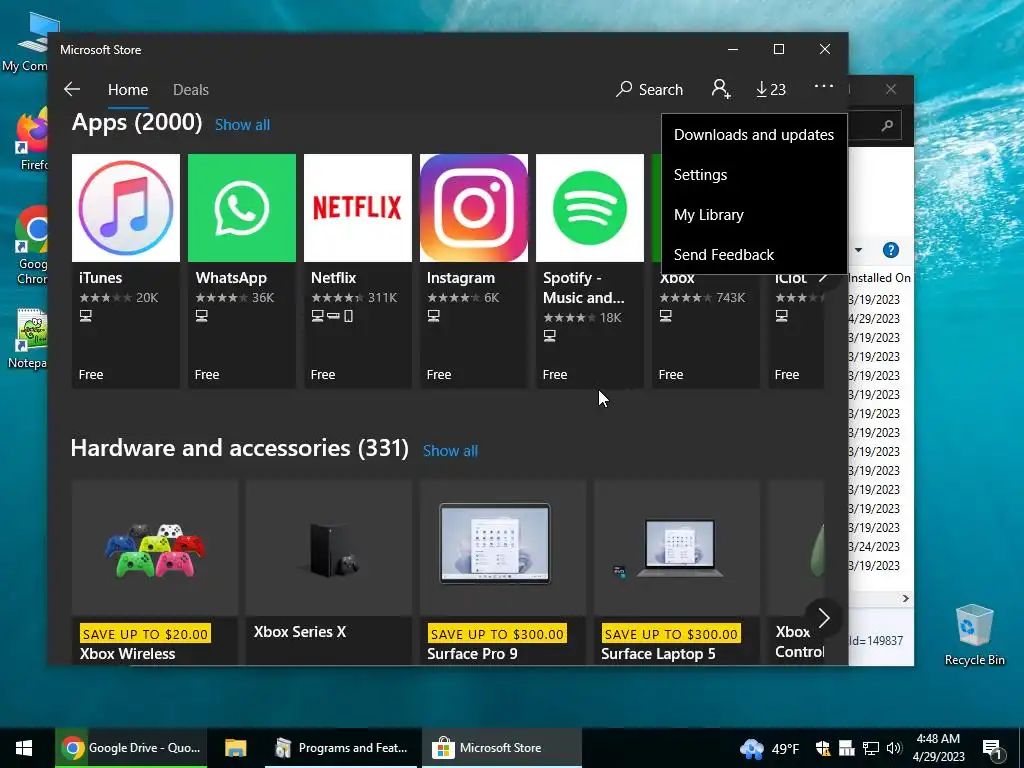
Task: Open the Netflix app icon
Action: click(x=358, y=208)
